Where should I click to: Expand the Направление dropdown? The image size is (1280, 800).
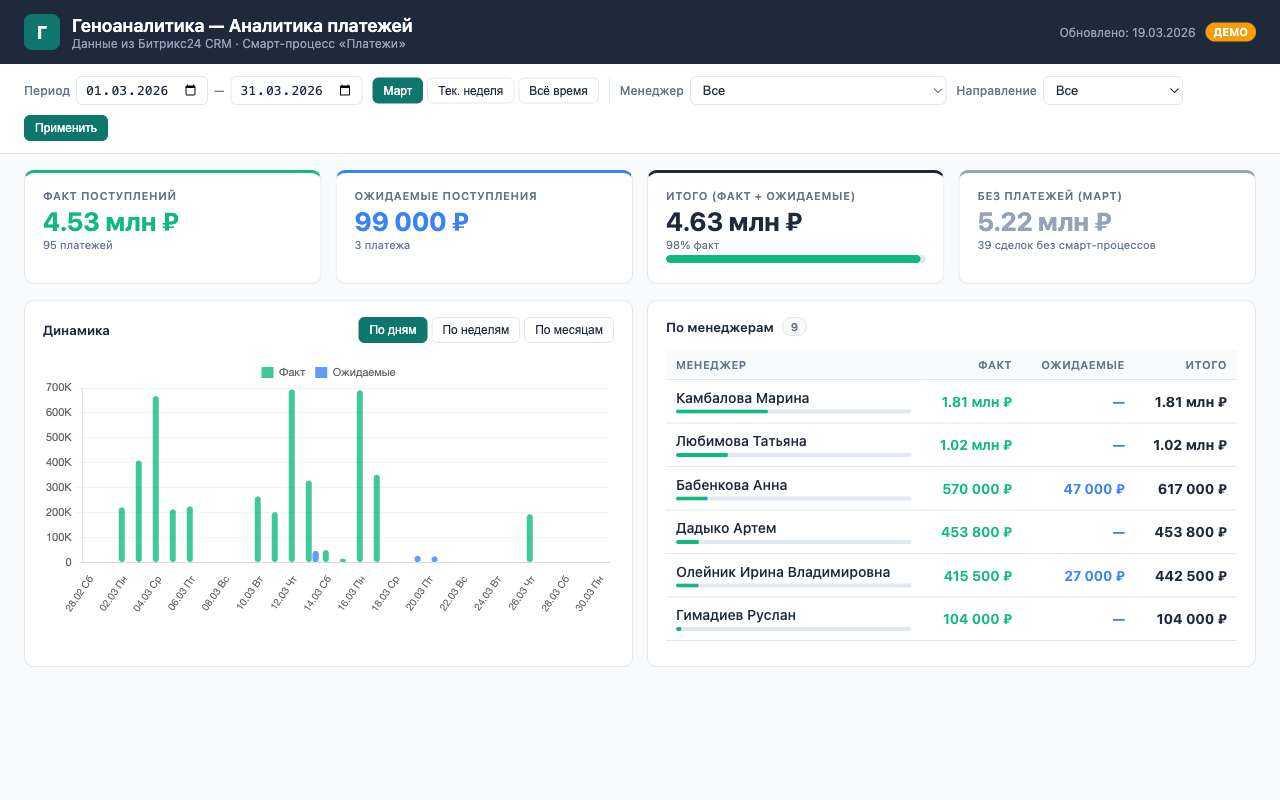1112,91
